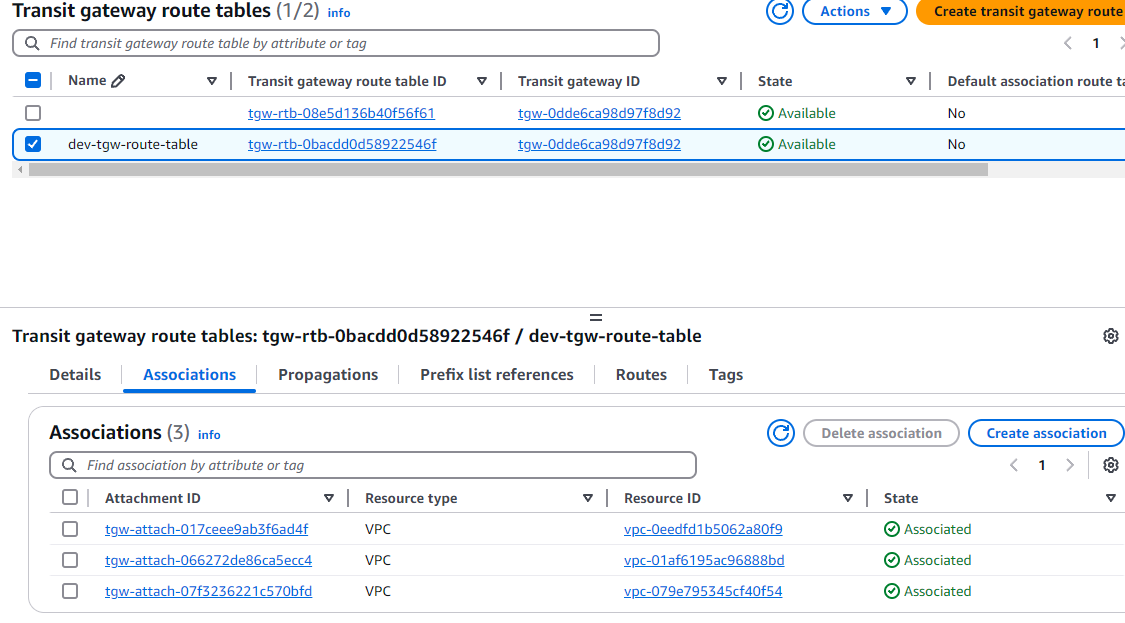Image resolution: width=1125 pixels, height=623 pixels.
Task: Sort by the State column in route tables
Action: tap(910, 81)
